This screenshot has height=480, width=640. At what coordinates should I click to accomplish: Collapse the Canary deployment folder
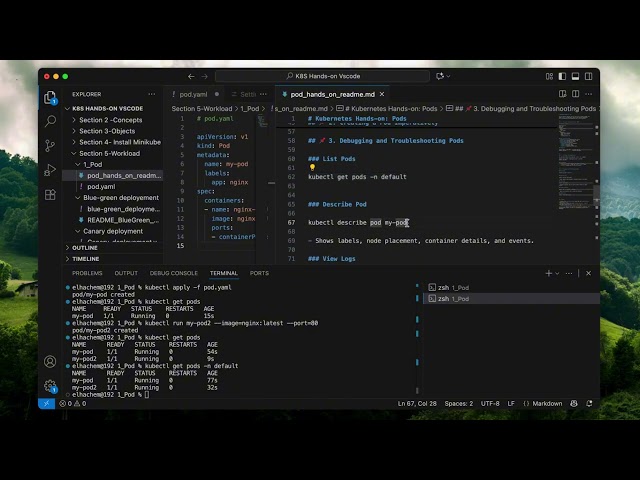[112, 231]
